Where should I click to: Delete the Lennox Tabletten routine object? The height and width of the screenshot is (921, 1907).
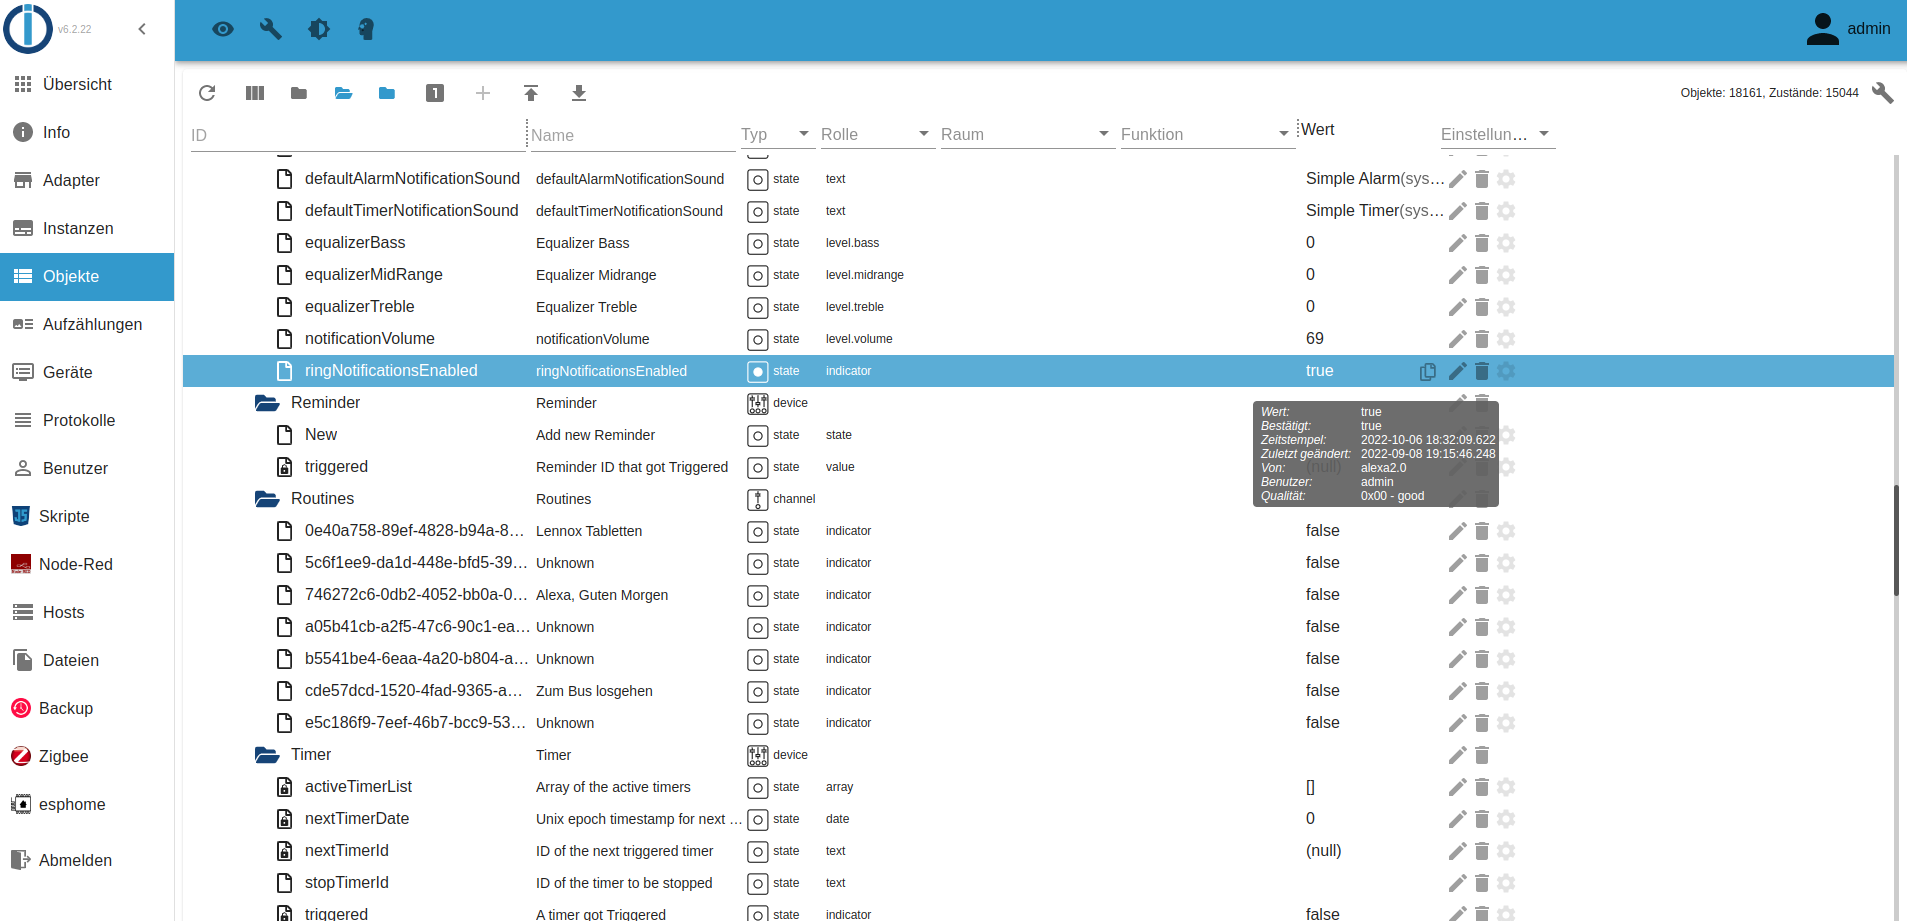(1482, 531)
